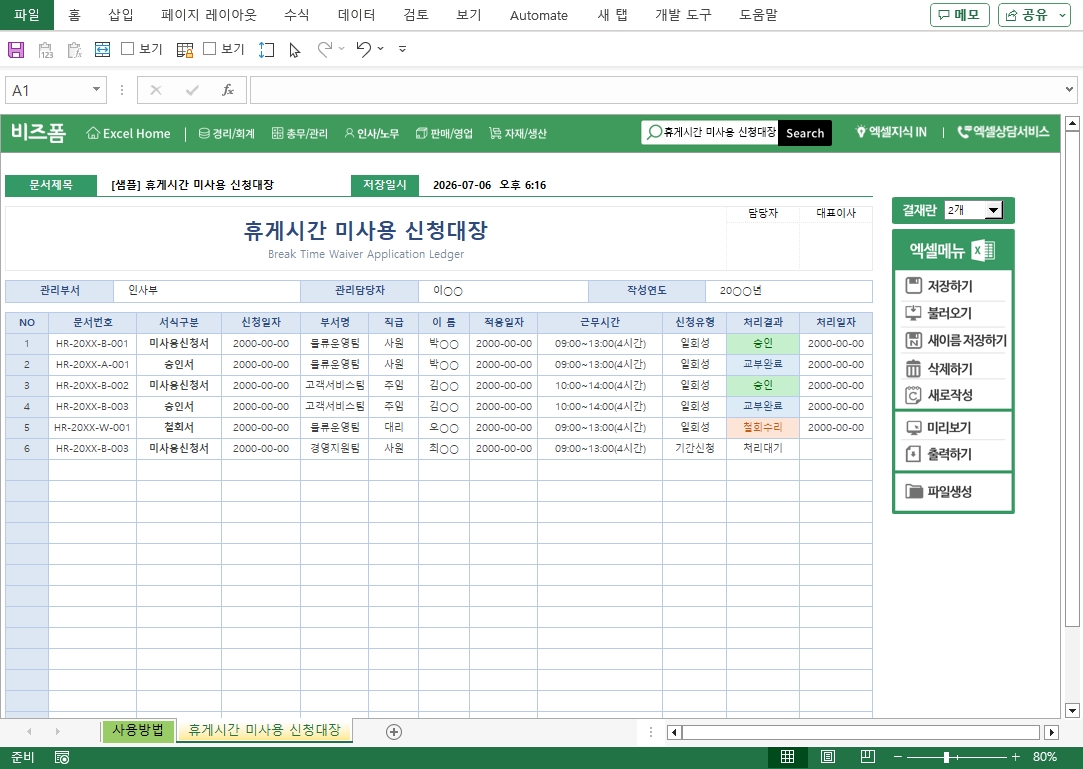The width and height of the screenshot is (1083, 769).
Task: Click the horizontal scrollbar right arrow
Action: coord(1051,732)
